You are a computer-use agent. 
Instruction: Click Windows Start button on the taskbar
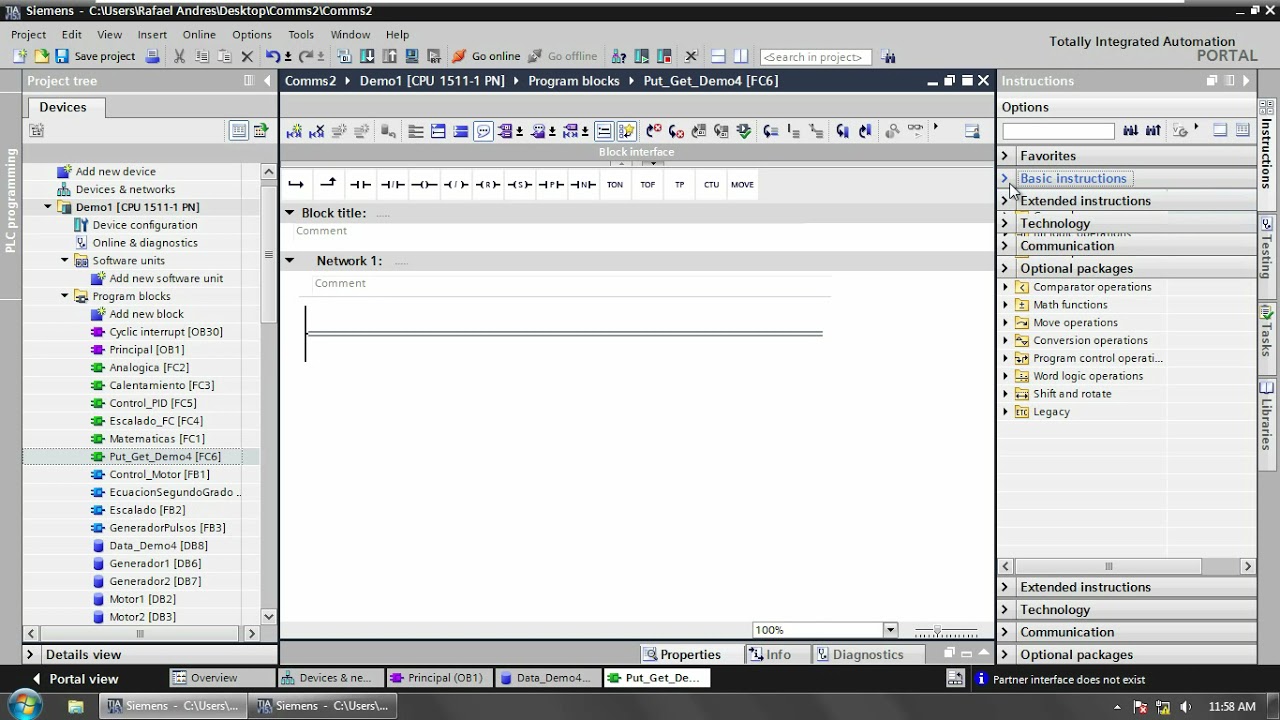click(23, 705)
